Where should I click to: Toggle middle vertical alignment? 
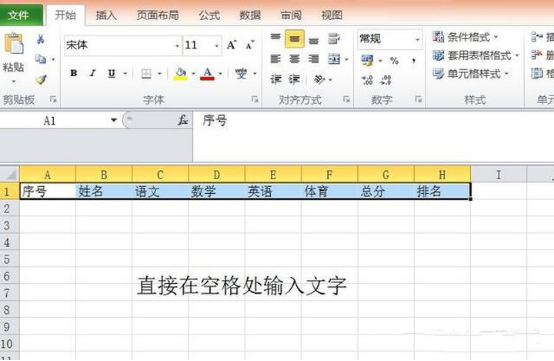point(294,39)
